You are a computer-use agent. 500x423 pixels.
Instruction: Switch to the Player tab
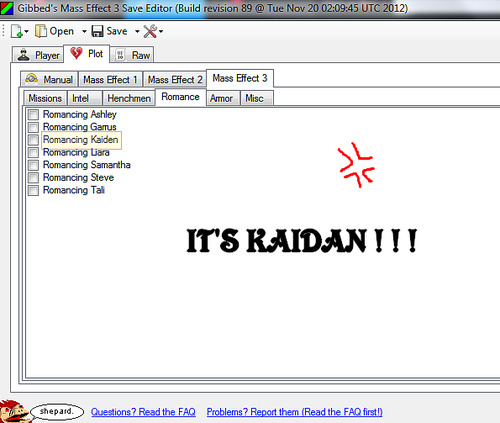point(38,55)
